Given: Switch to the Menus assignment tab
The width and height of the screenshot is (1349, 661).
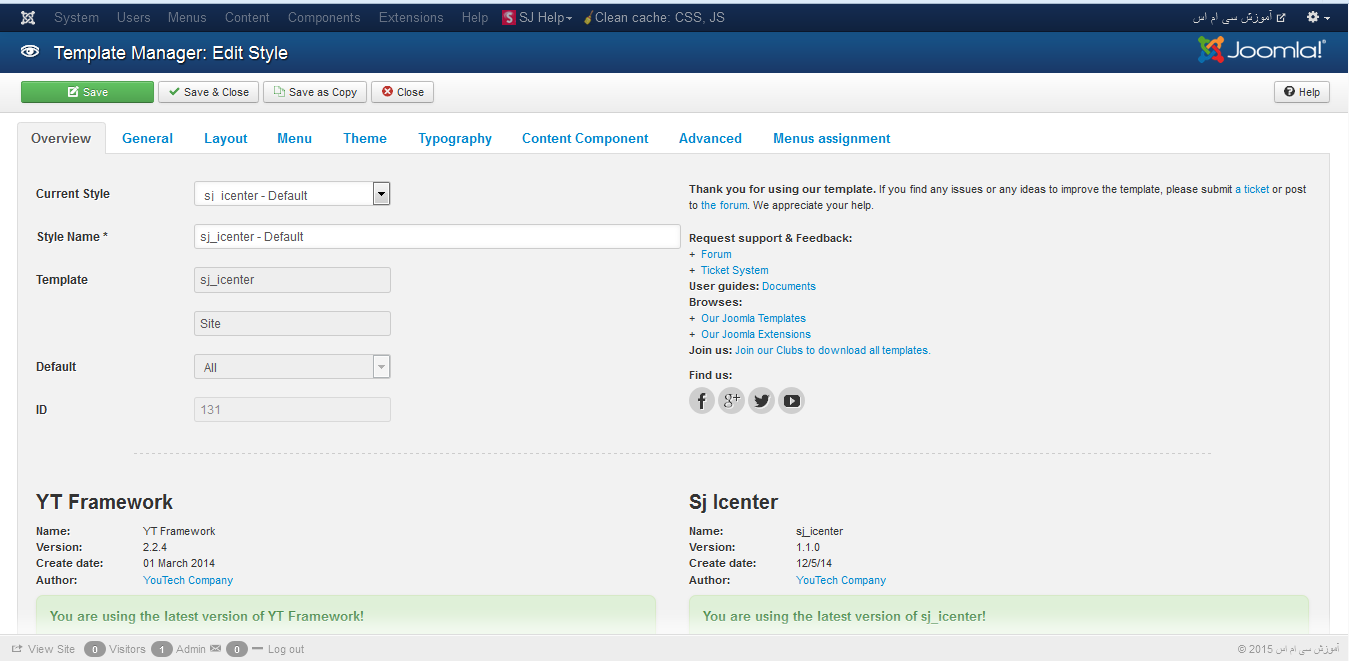Looking at the screenshot, I should [832, 139].
